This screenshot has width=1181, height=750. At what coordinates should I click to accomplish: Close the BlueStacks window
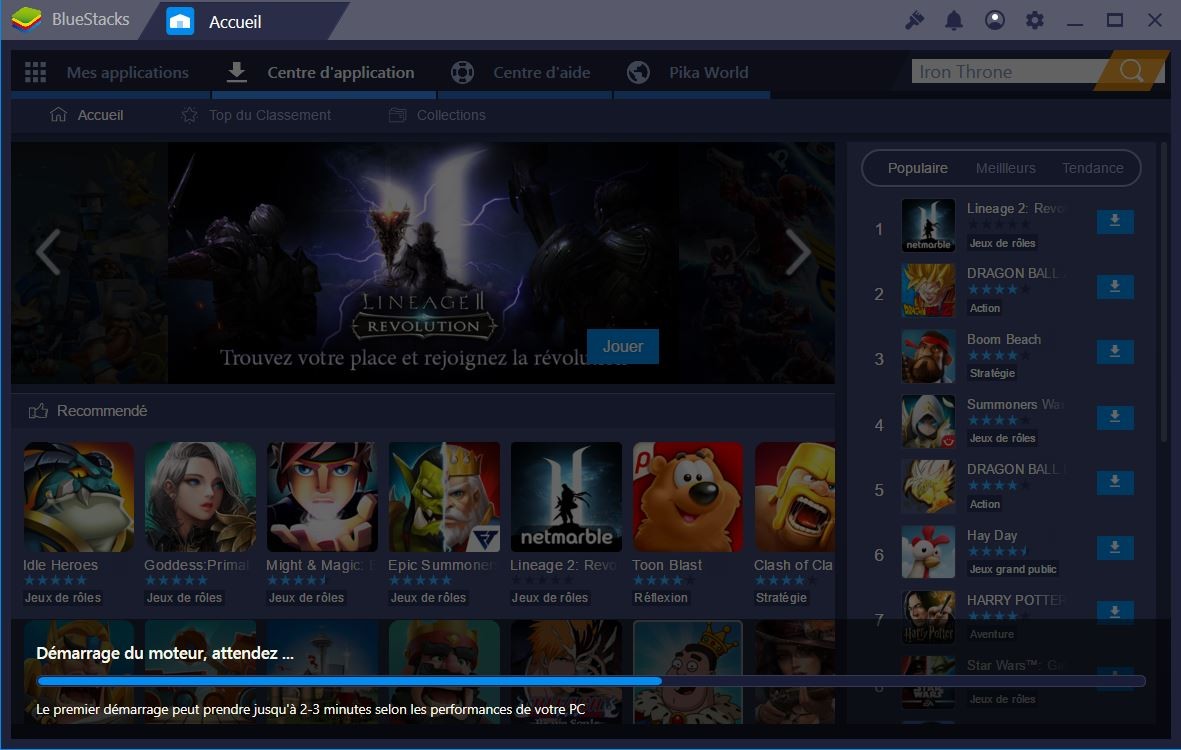[1155, 20]
